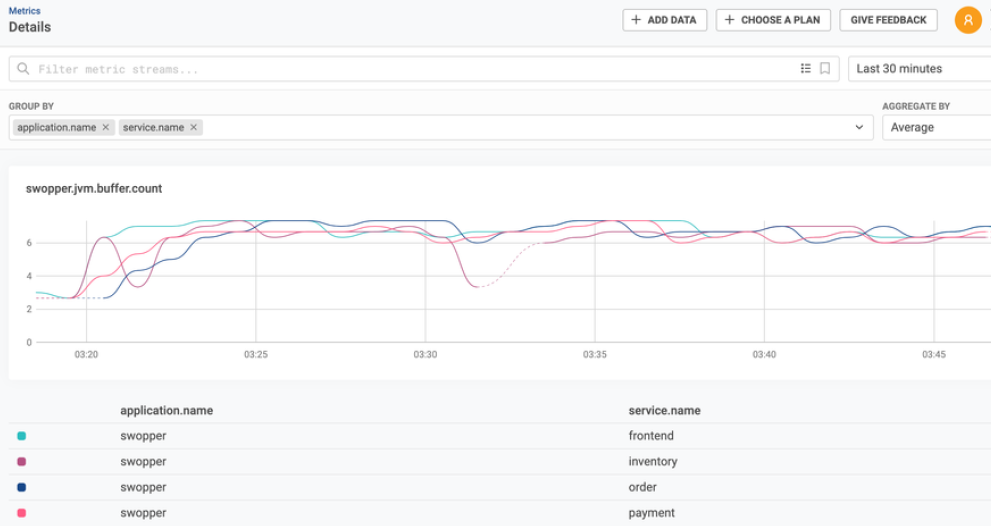Image resolution: width=991 pixels, height=531 pixels.
Task: Expand the Group By dropdown chevron
Action: (x=859, y=128)
